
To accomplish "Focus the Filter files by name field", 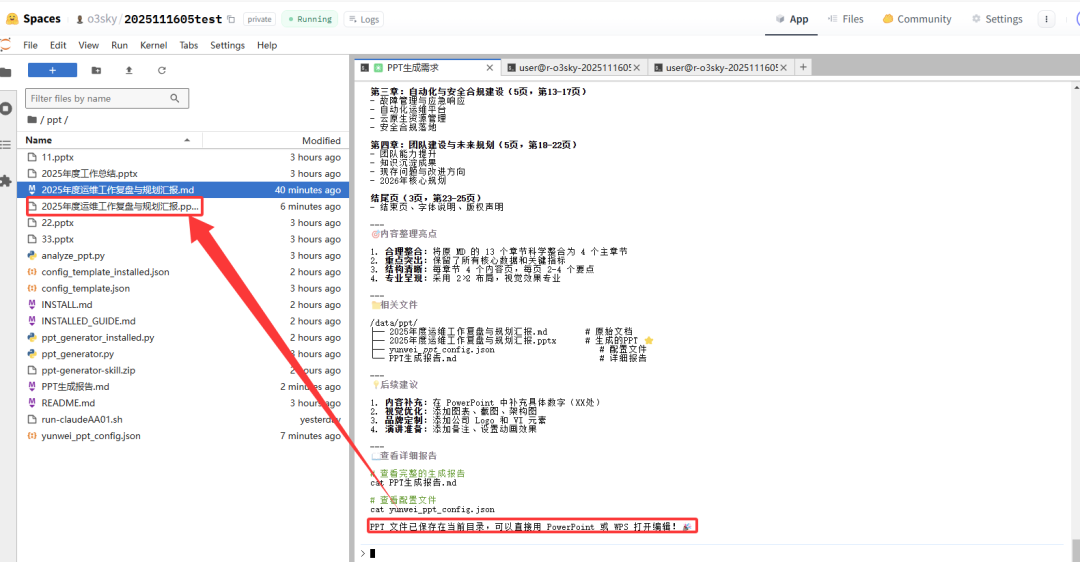I will click(x=107, y=98).
